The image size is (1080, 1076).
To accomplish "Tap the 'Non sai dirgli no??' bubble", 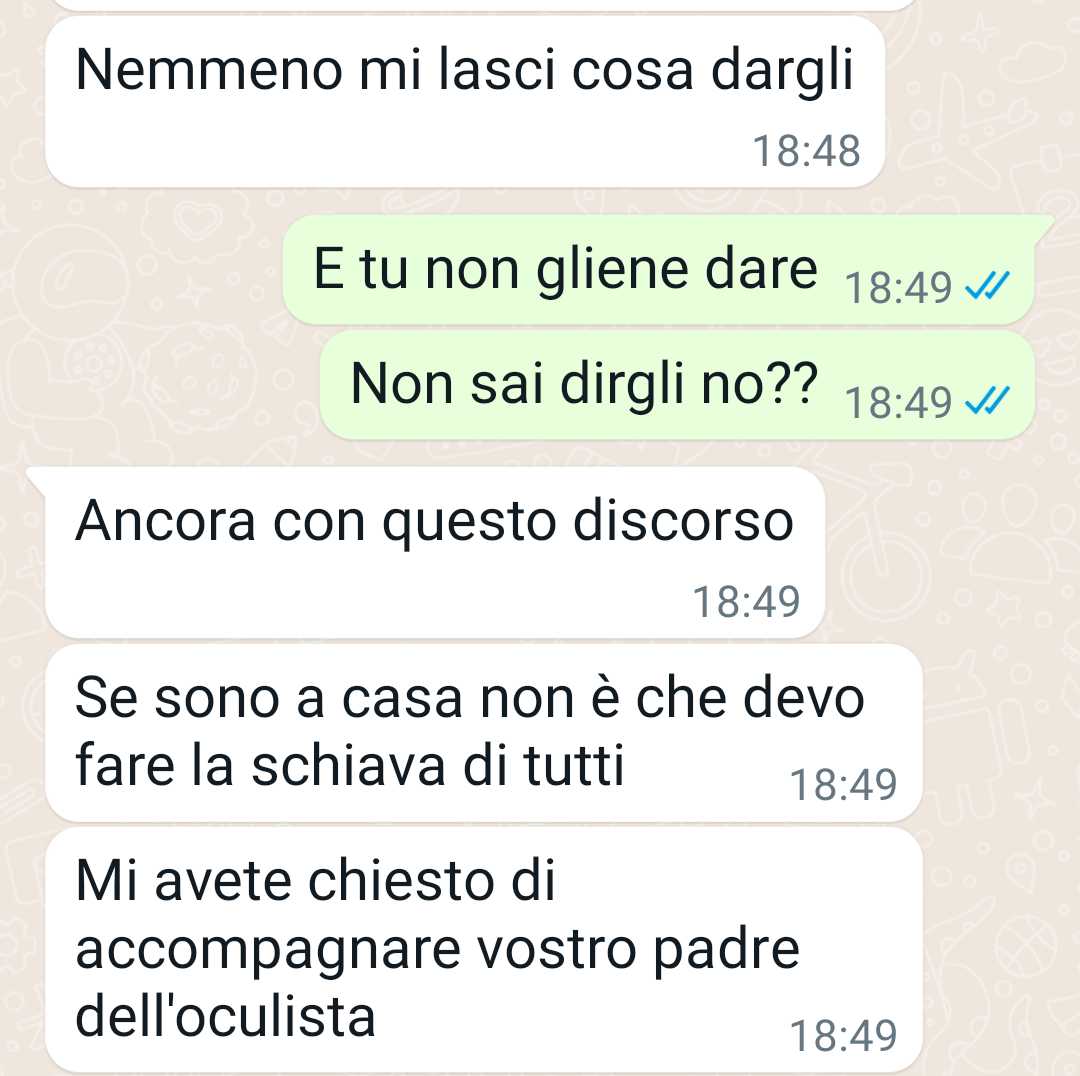I will pos(678,384).
